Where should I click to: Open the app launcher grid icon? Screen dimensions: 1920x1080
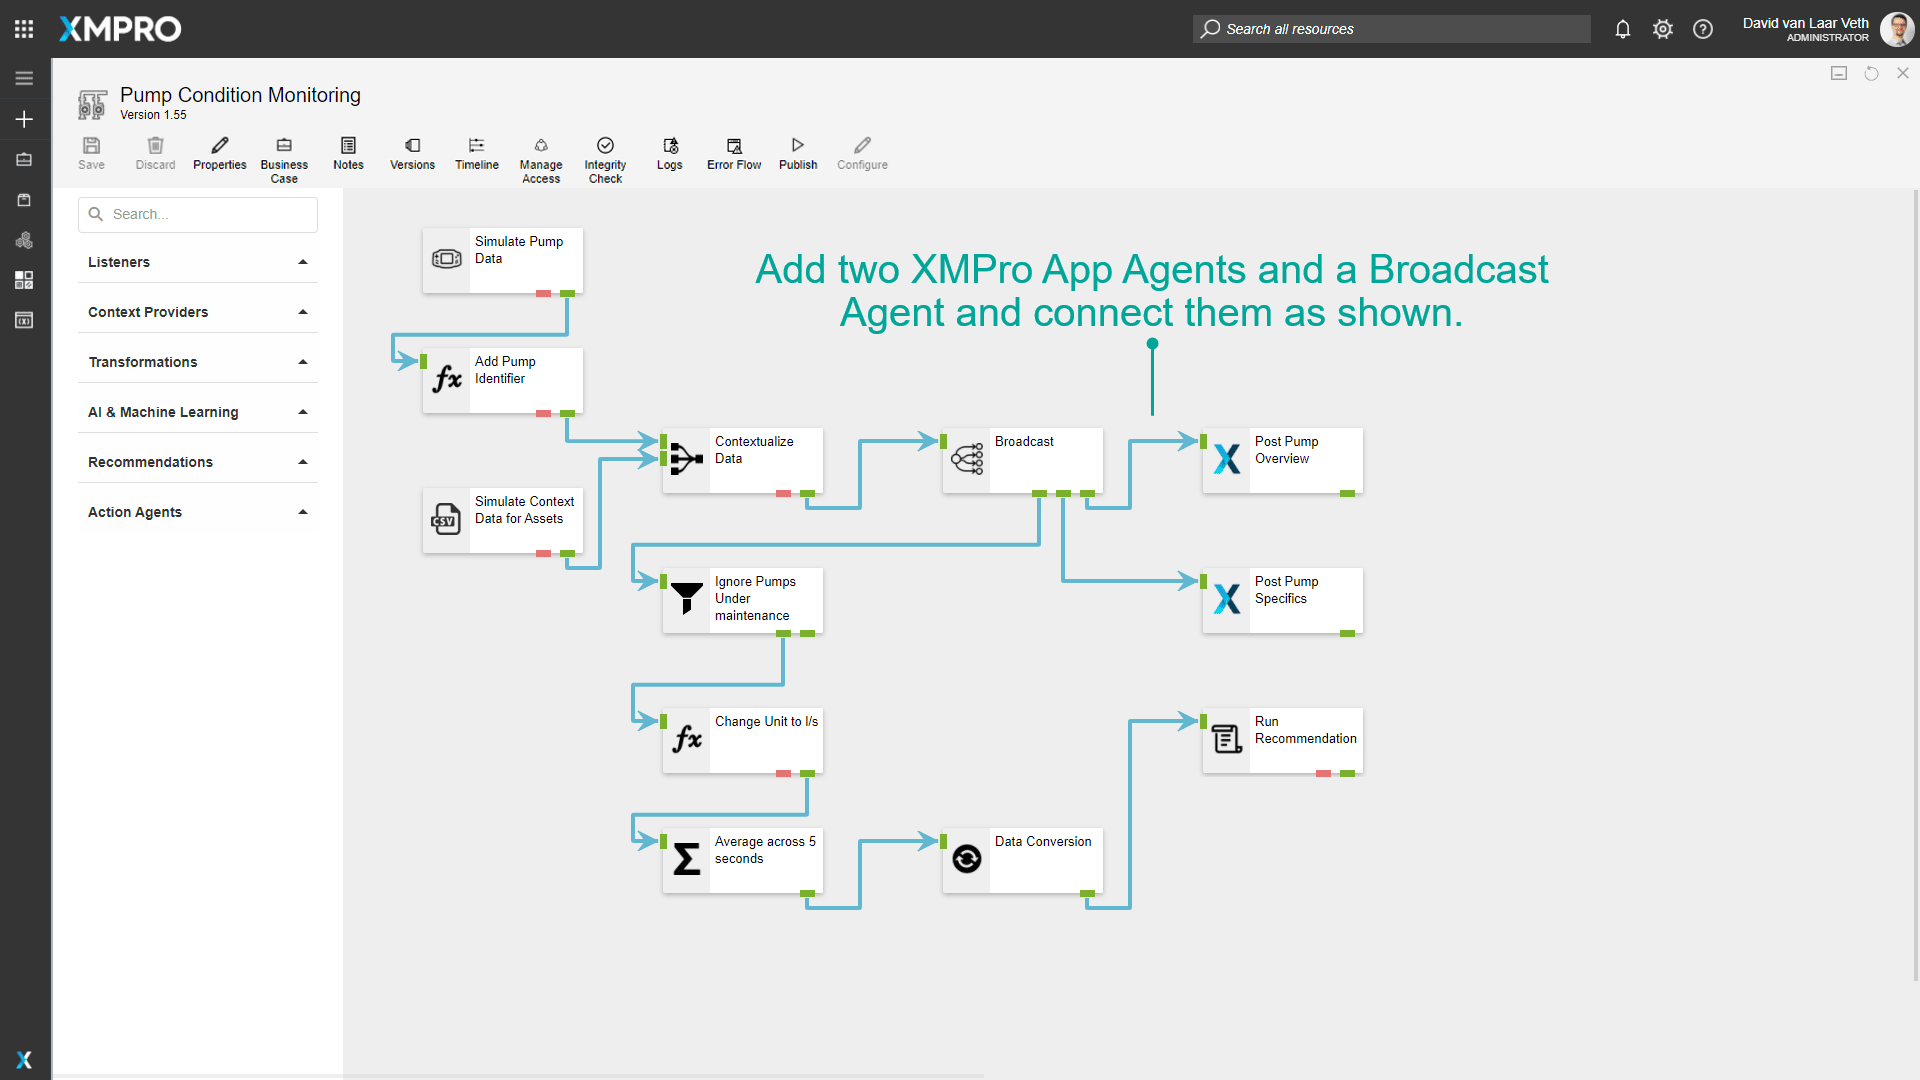tap(24, 29)
